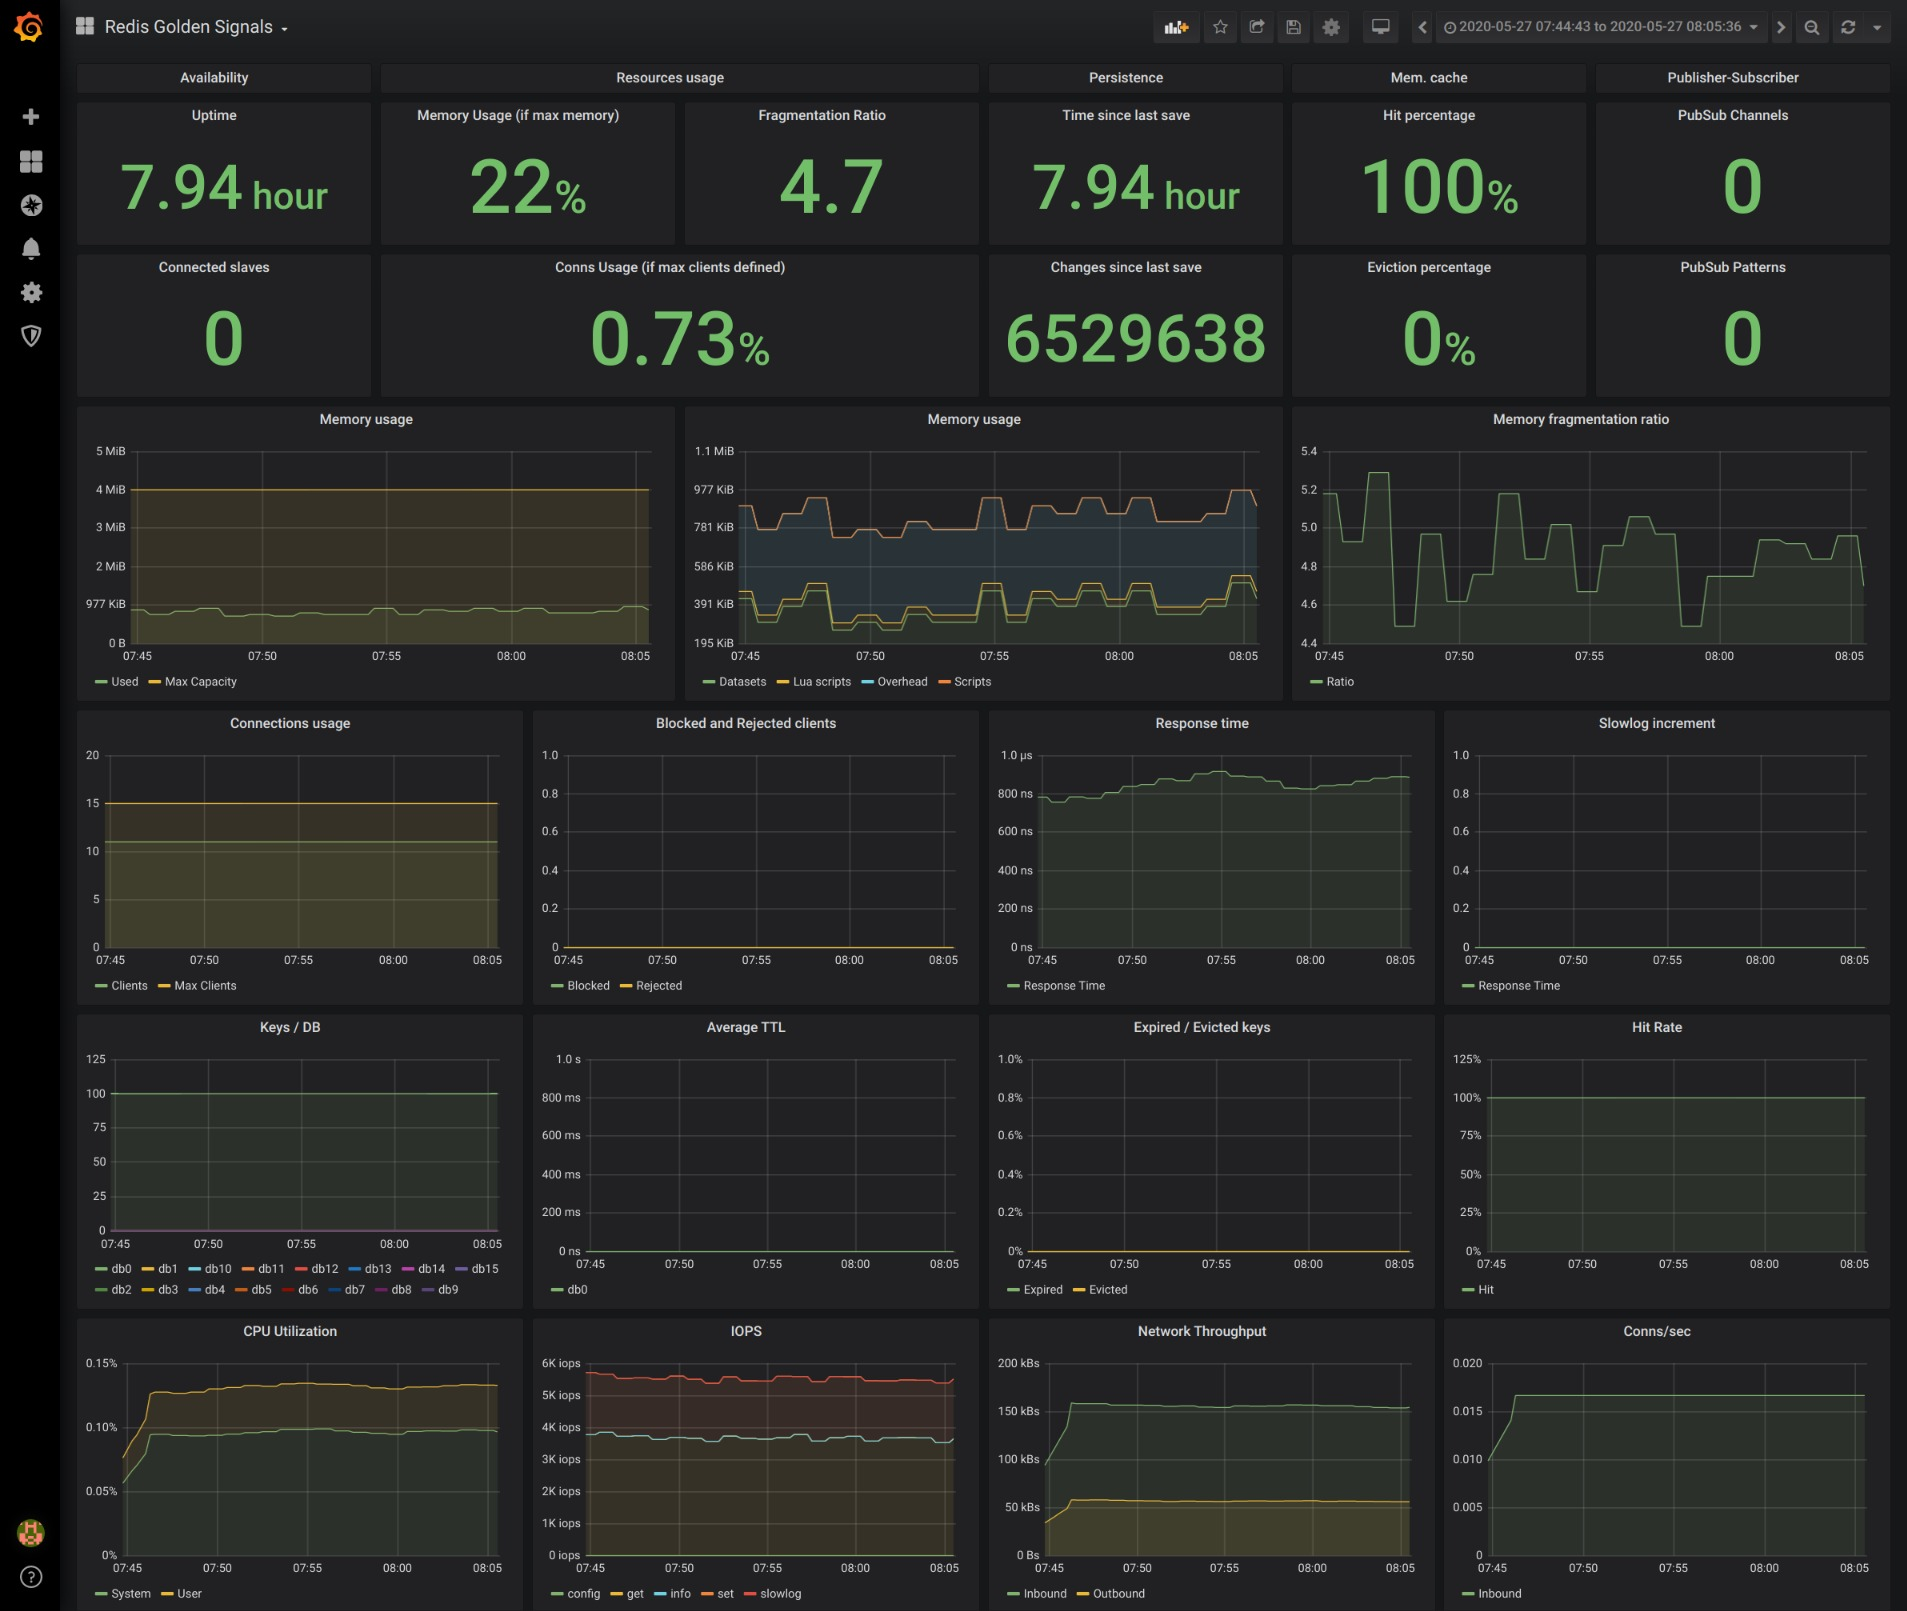Open the Fragmentation Ratio panel title menu

point(822,115)
